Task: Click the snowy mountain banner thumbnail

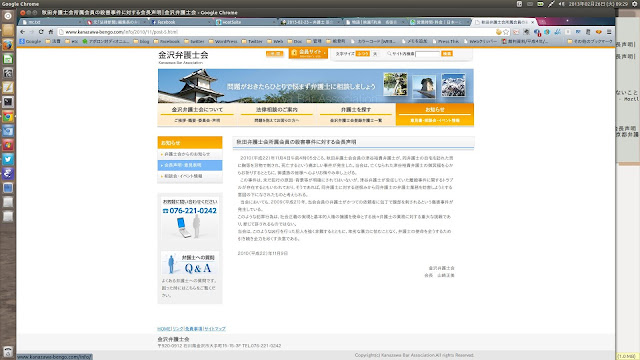Action: click(x=453, y=85)
